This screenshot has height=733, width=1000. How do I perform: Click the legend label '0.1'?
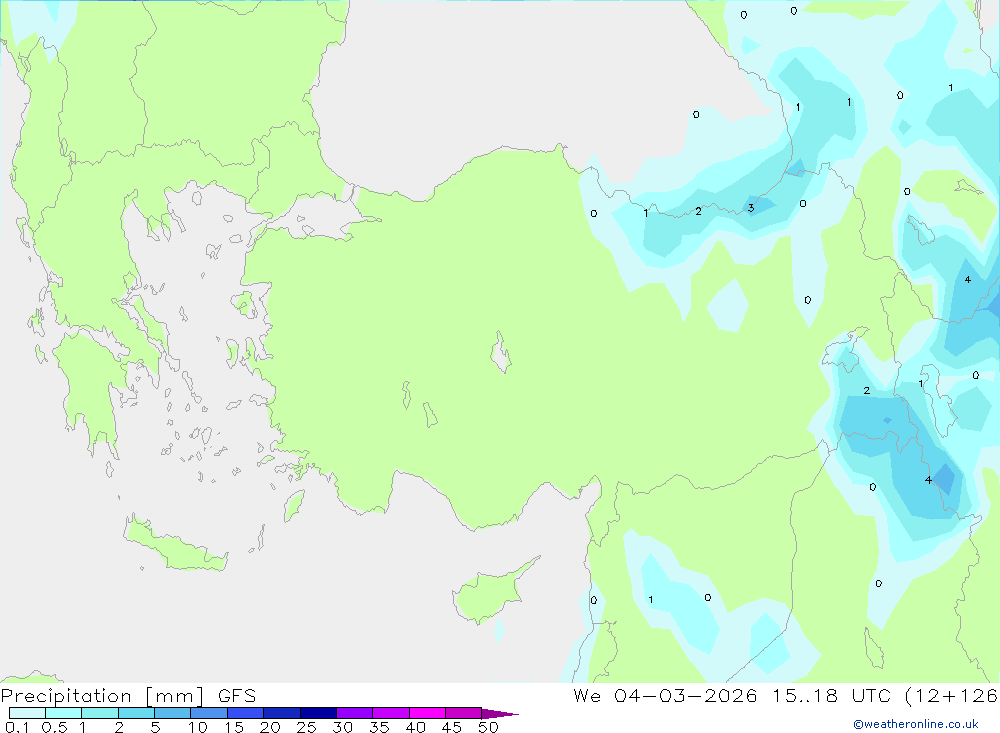pyautogui.click(x=17, y=727)
